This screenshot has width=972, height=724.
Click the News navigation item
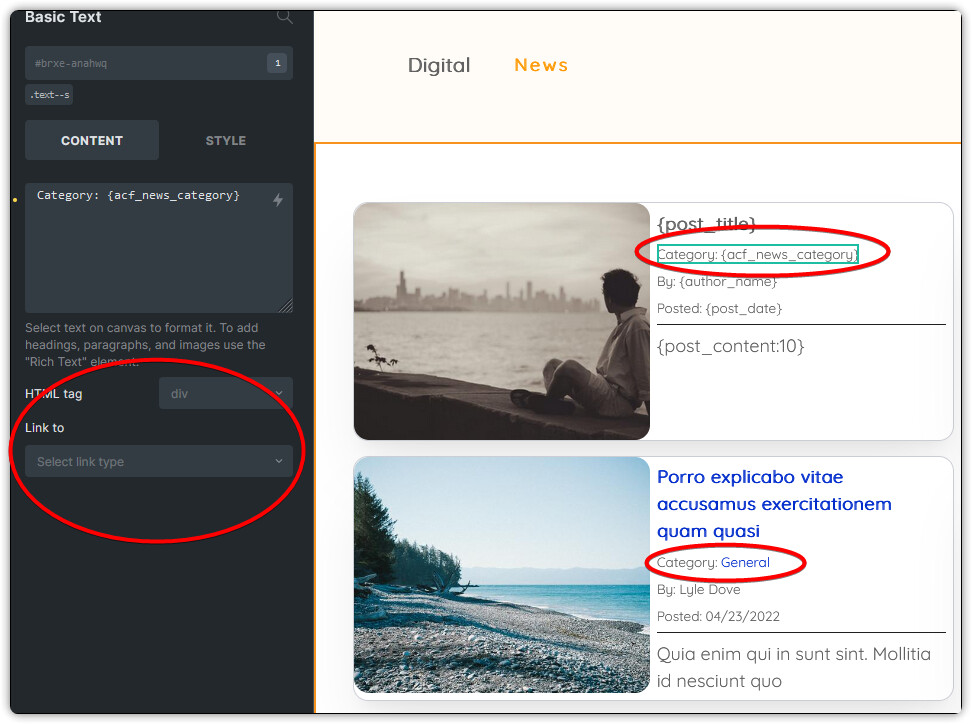click(x=541, y=65)
